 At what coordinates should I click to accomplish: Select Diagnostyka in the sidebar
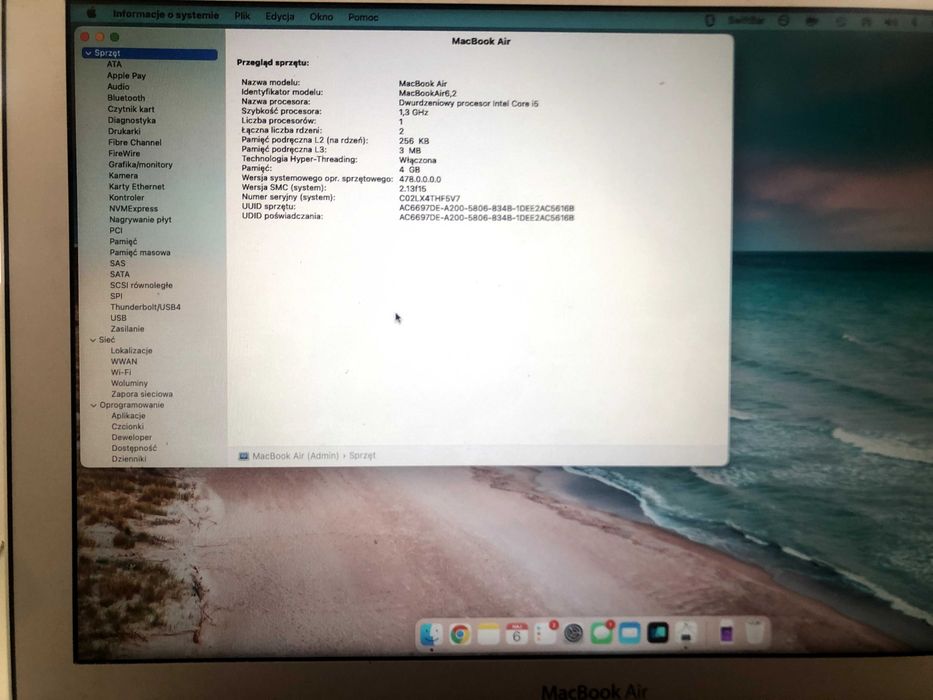click(x=132, y=120)
